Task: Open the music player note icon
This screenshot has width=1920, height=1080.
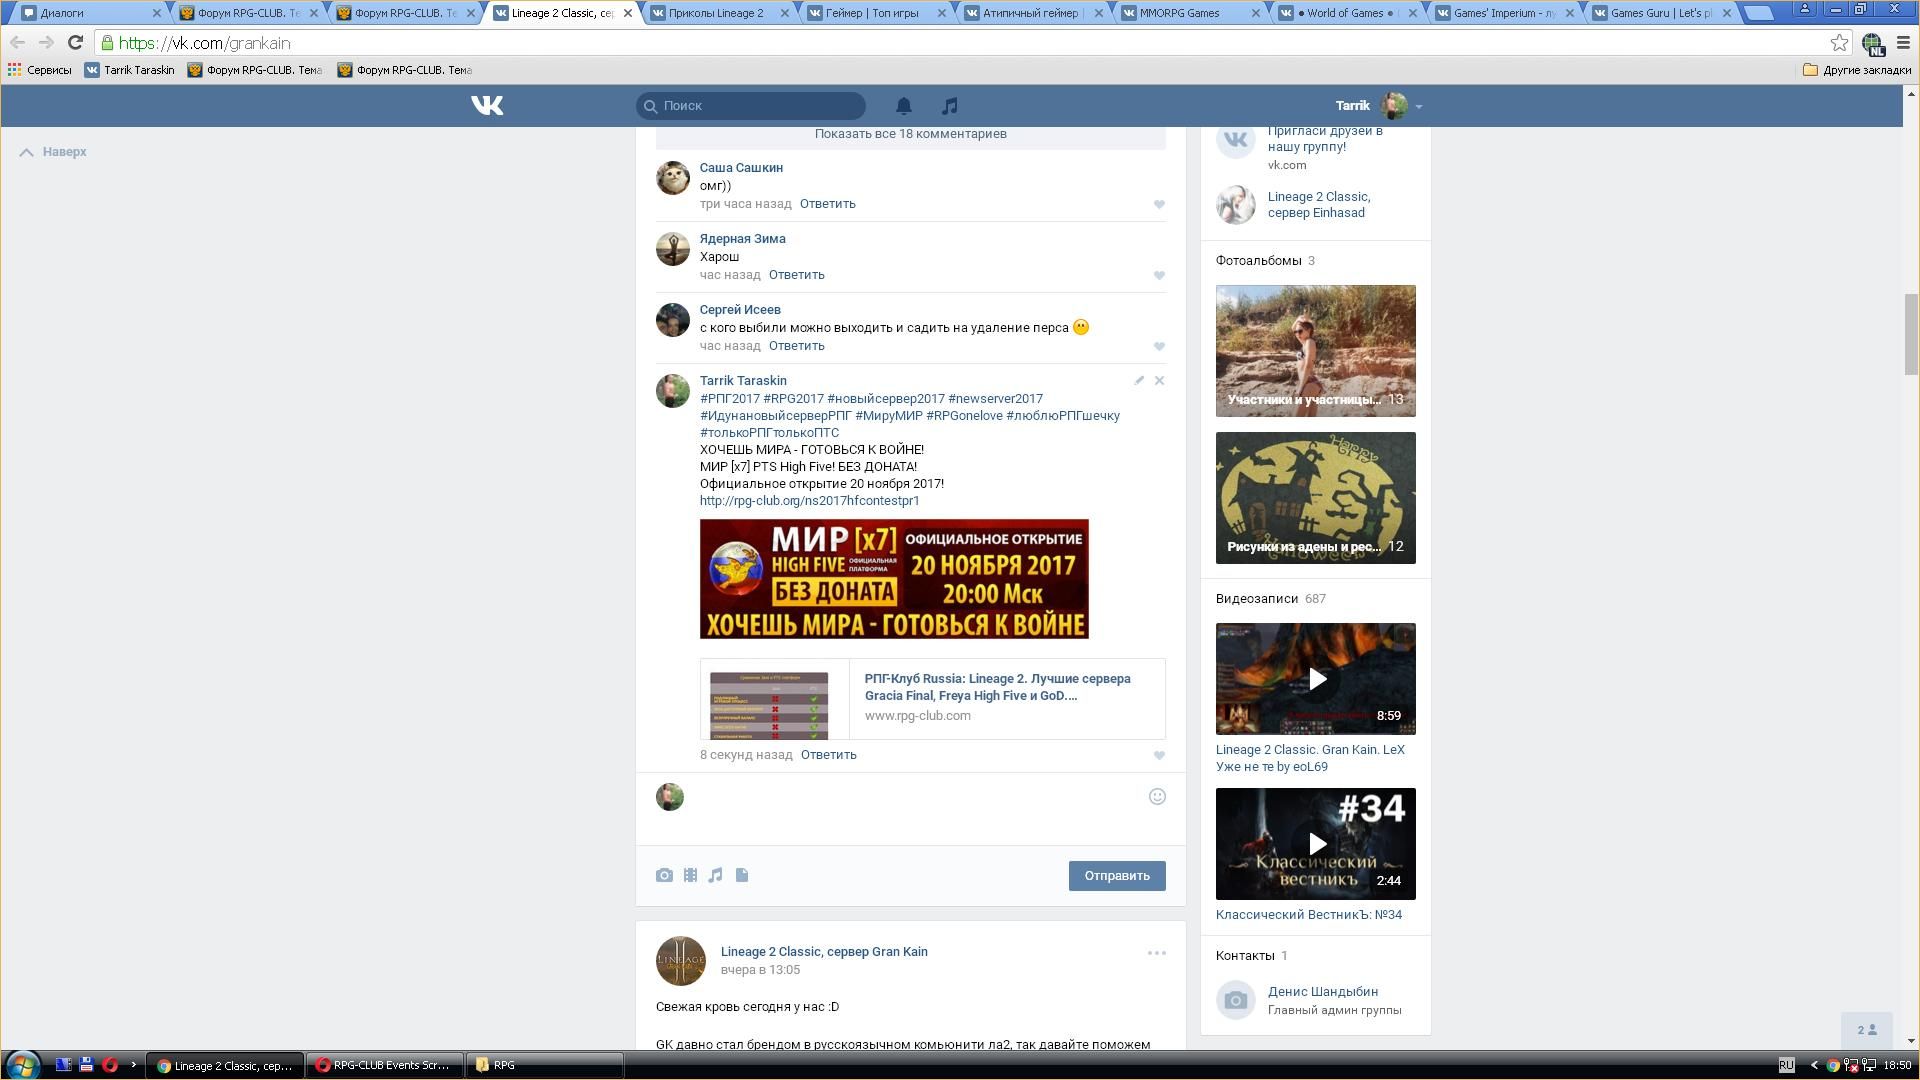Action: tap(950, 106)
